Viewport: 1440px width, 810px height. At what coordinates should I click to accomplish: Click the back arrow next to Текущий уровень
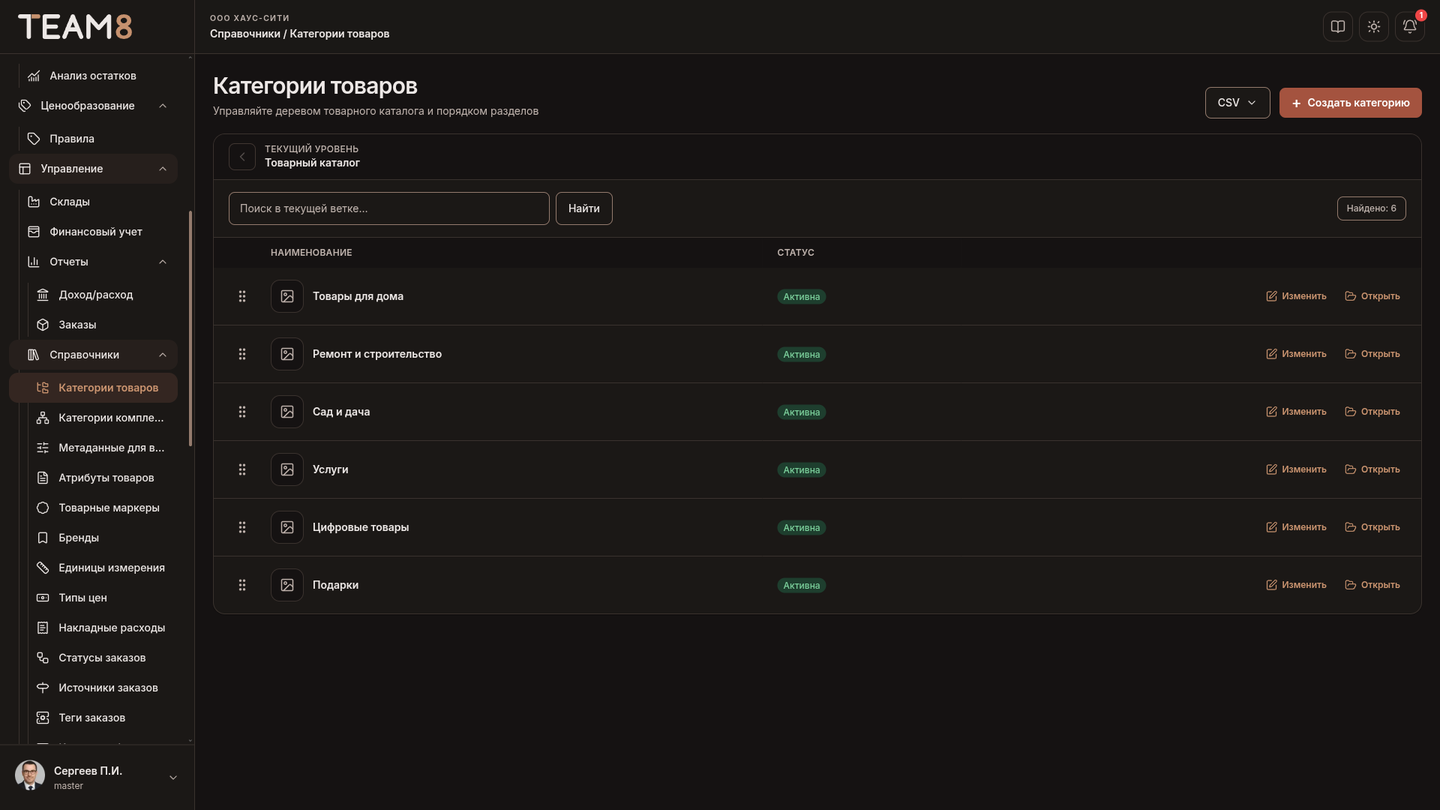242,157
